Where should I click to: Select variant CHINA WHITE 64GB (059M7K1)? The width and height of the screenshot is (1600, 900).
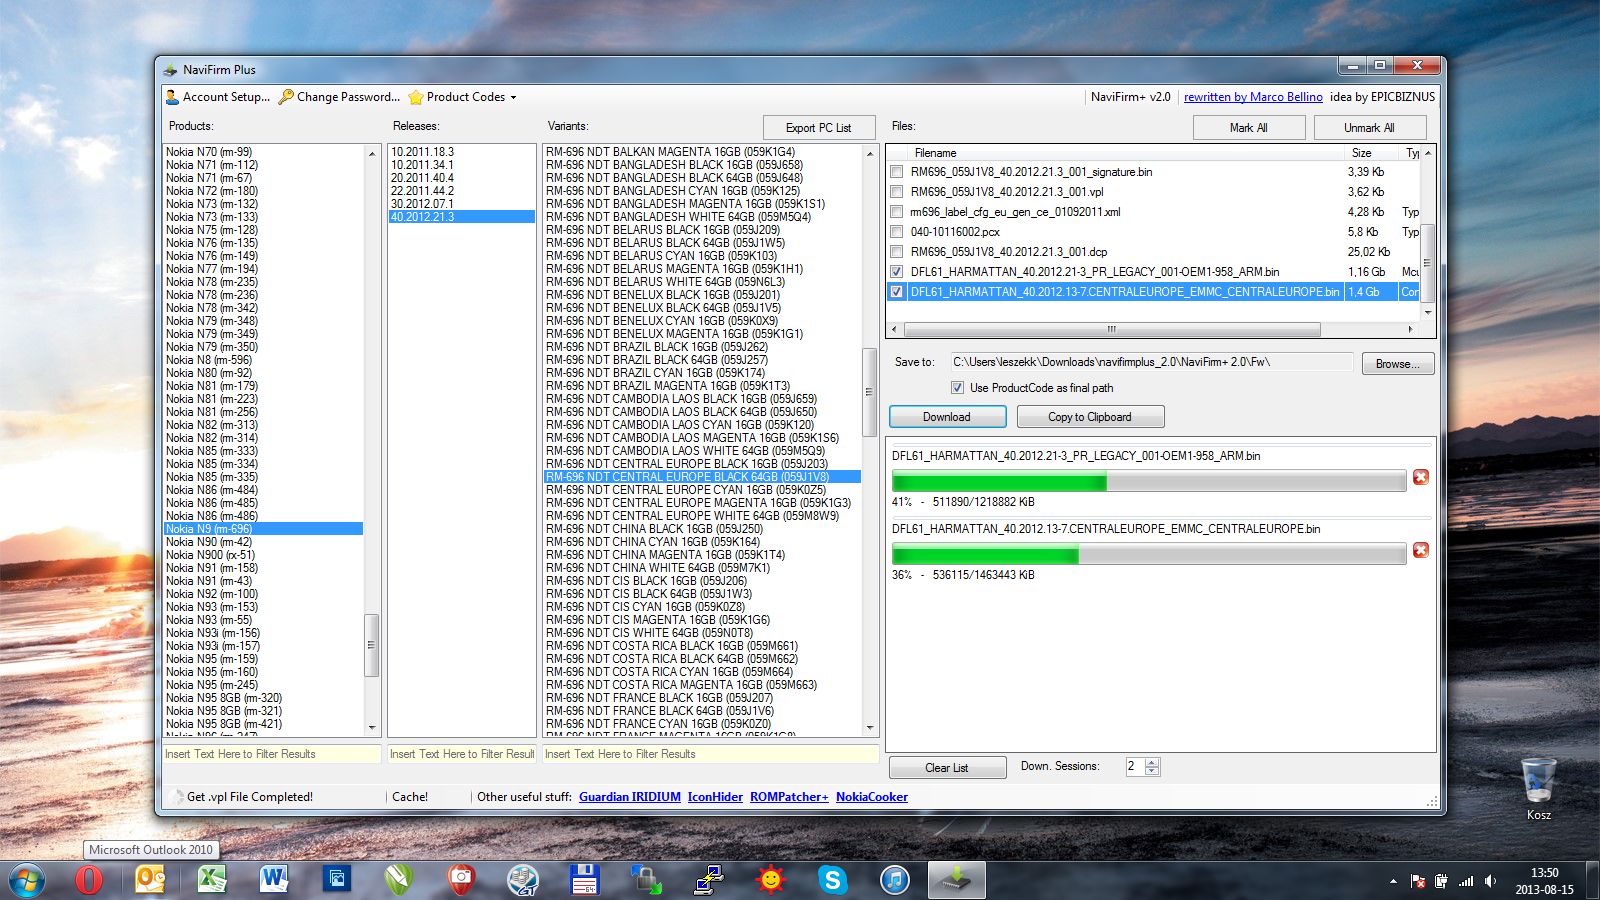(x=658, y=568)
